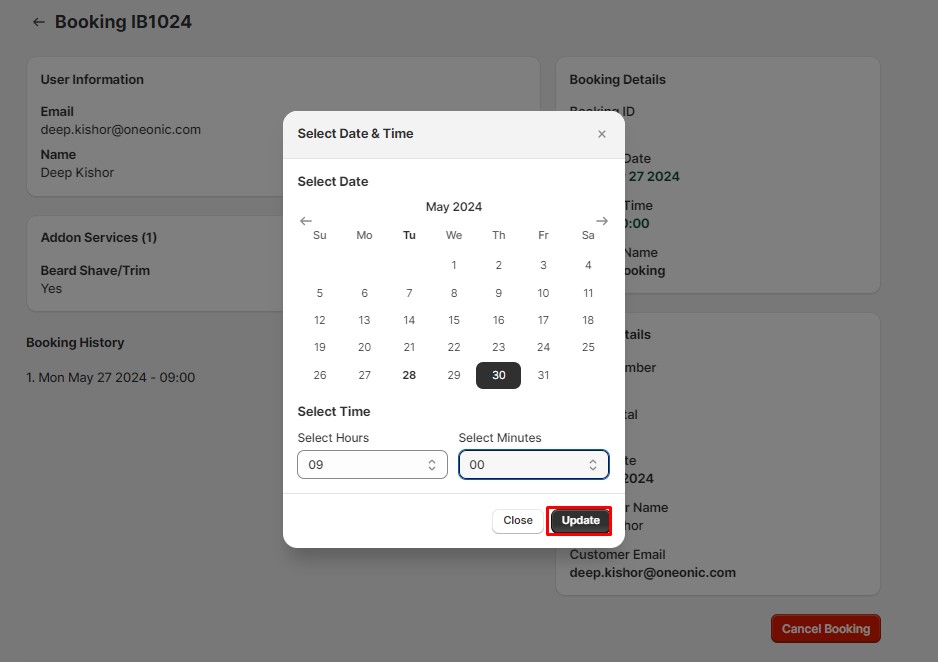This screenshot has width=938, height=662.
Task: Choose May 10 on the calendar
Action: click(543, 294)
